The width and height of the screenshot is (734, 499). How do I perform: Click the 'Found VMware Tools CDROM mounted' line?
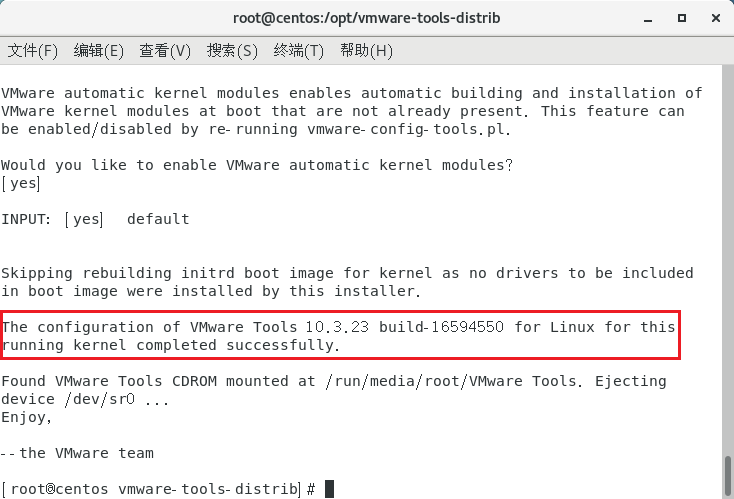tap(334, 381)
